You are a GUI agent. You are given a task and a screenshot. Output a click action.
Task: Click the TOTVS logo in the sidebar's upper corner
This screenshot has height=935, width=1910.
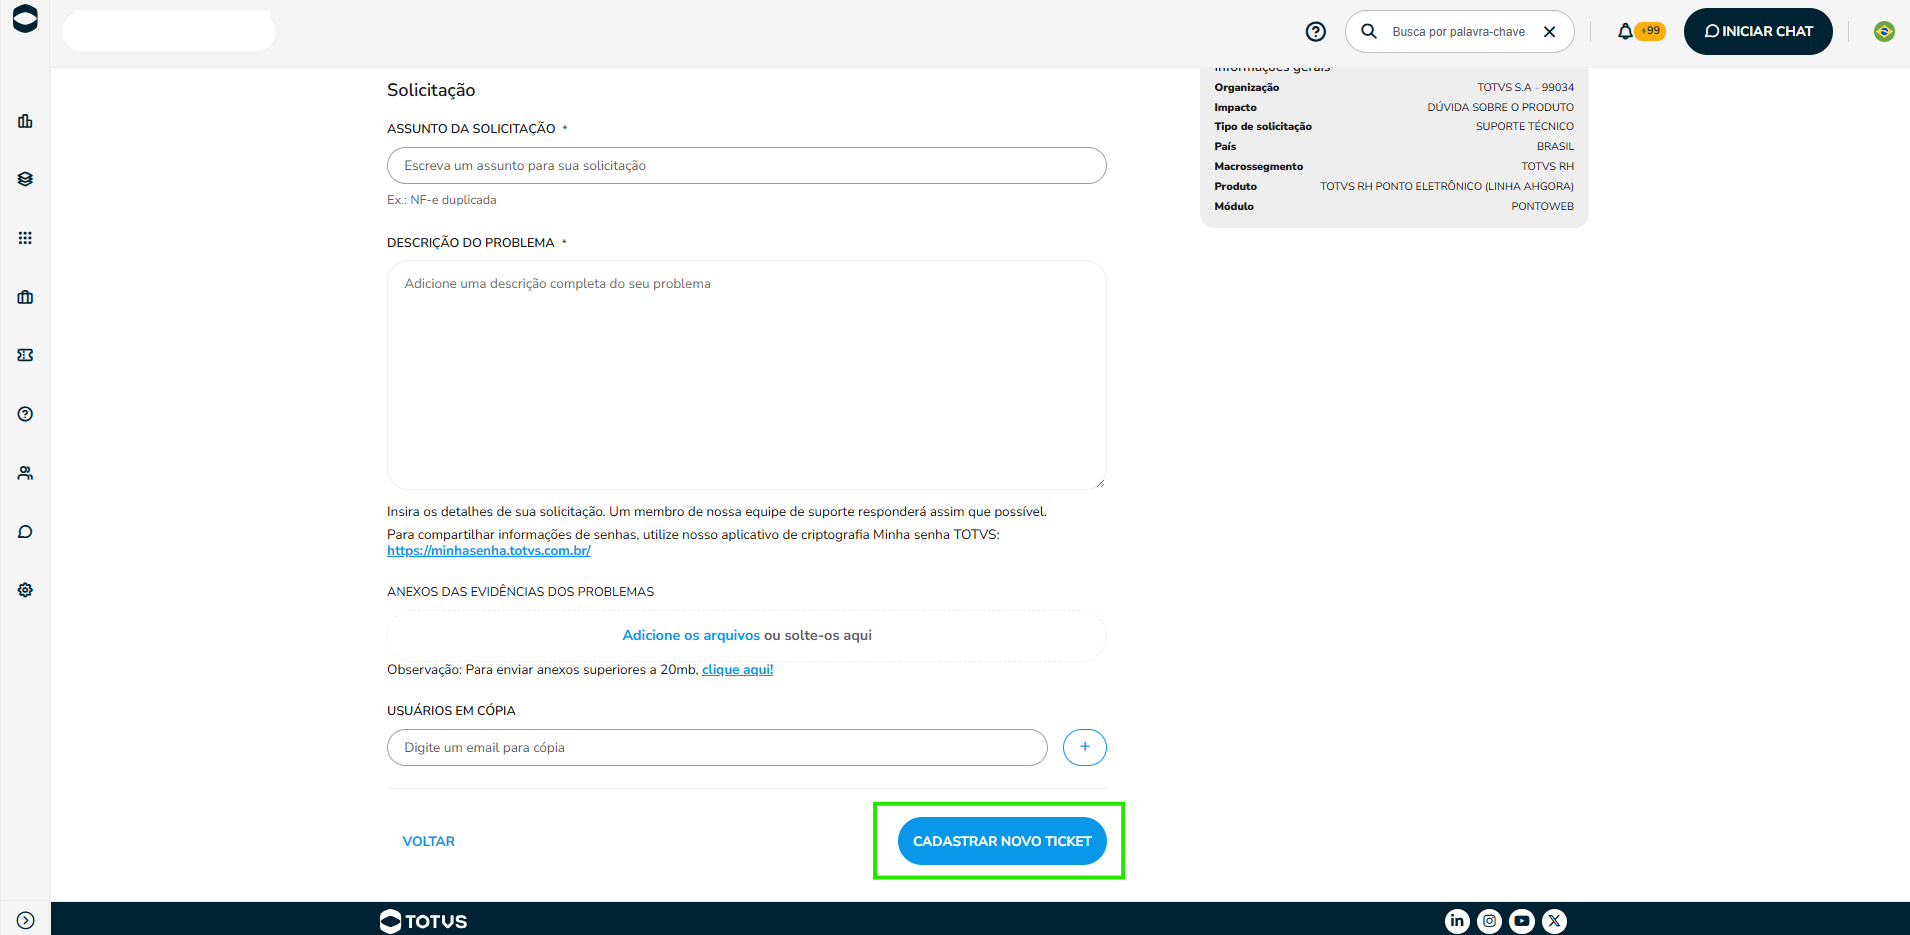tap(25, 19)
